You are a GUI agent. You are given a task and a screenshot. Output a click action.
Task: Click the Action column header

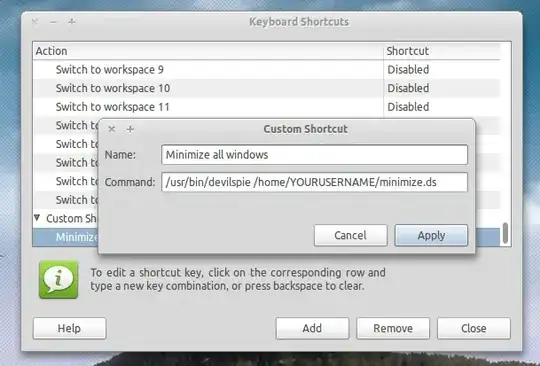coord(208,51)
